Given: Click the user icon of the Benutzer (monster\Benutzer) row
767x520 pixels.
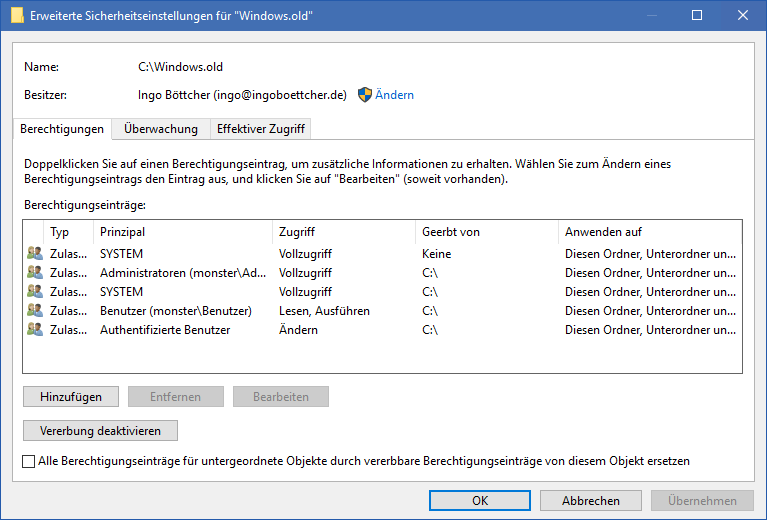Looking at the screenshot, I should click(35, 311).
